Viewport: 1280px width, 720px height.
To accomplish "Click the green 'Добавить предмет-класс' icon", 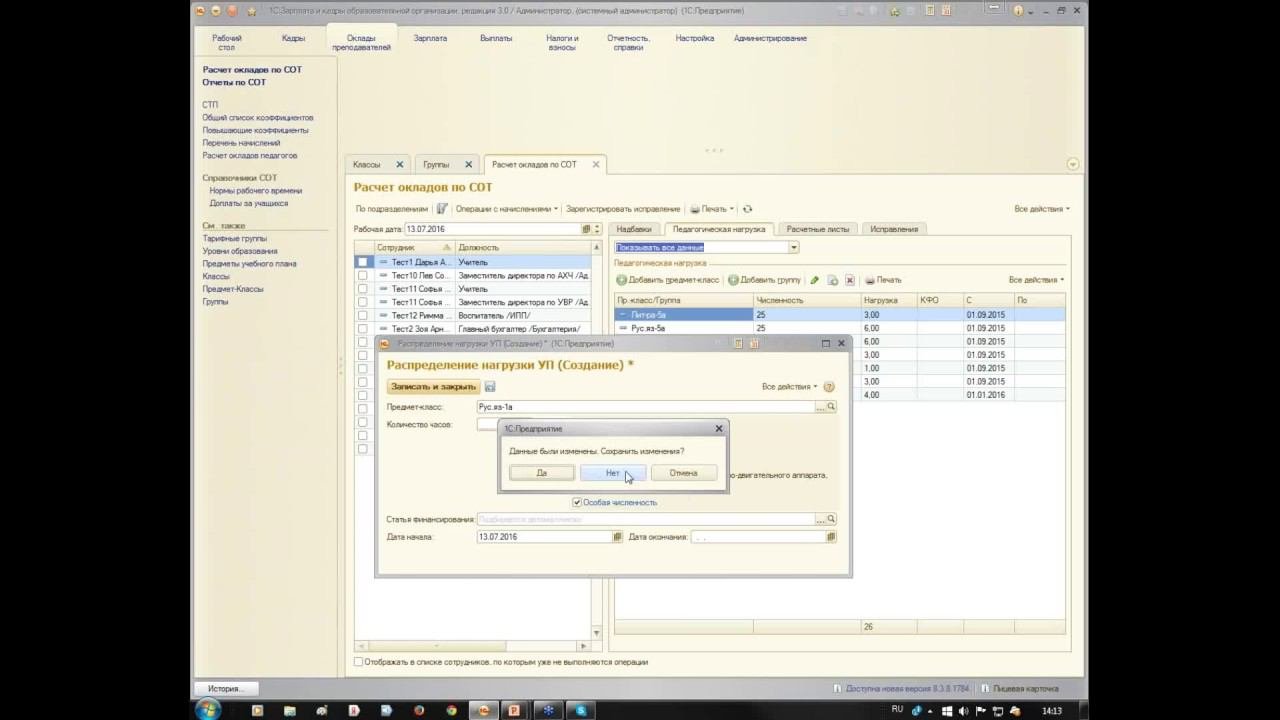I will [622, 280].
